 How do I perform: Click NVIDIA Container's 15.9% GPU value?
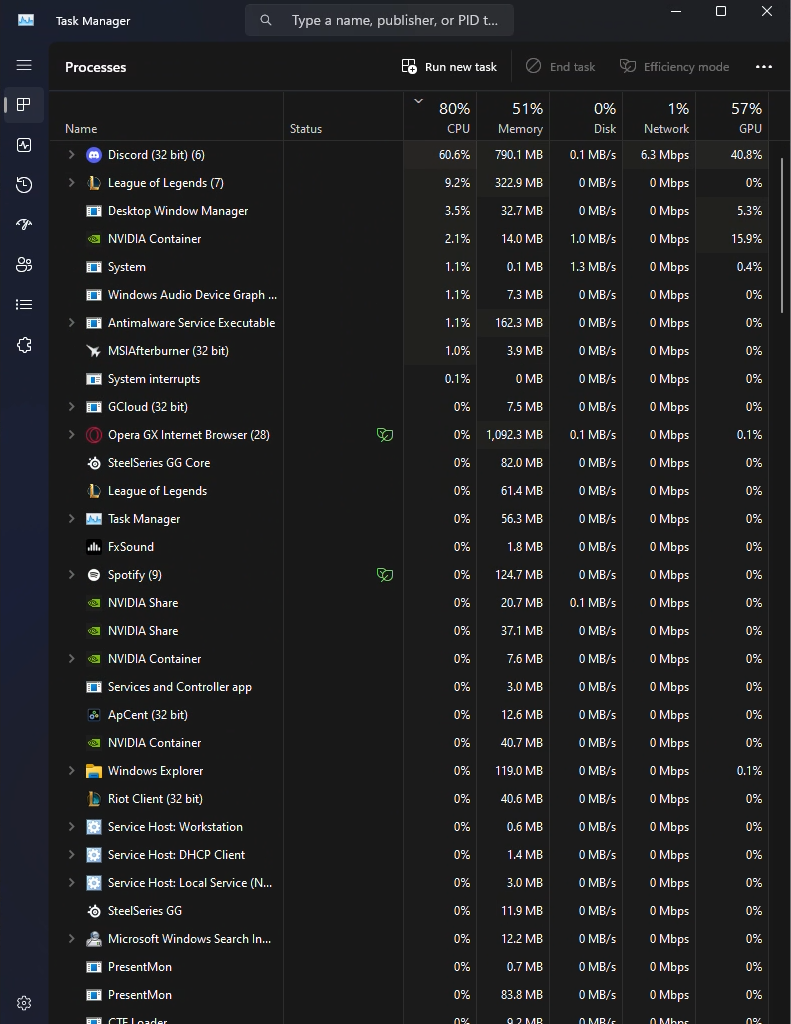coord(747,239)
